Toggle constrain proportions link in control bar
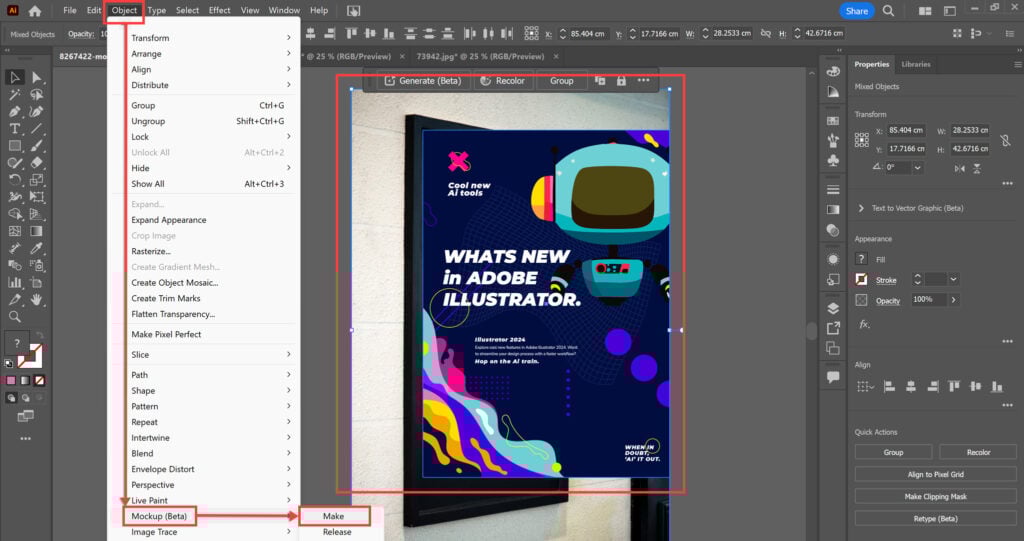This screenshot has width=1024, height=541. click(x=765, y=33)
